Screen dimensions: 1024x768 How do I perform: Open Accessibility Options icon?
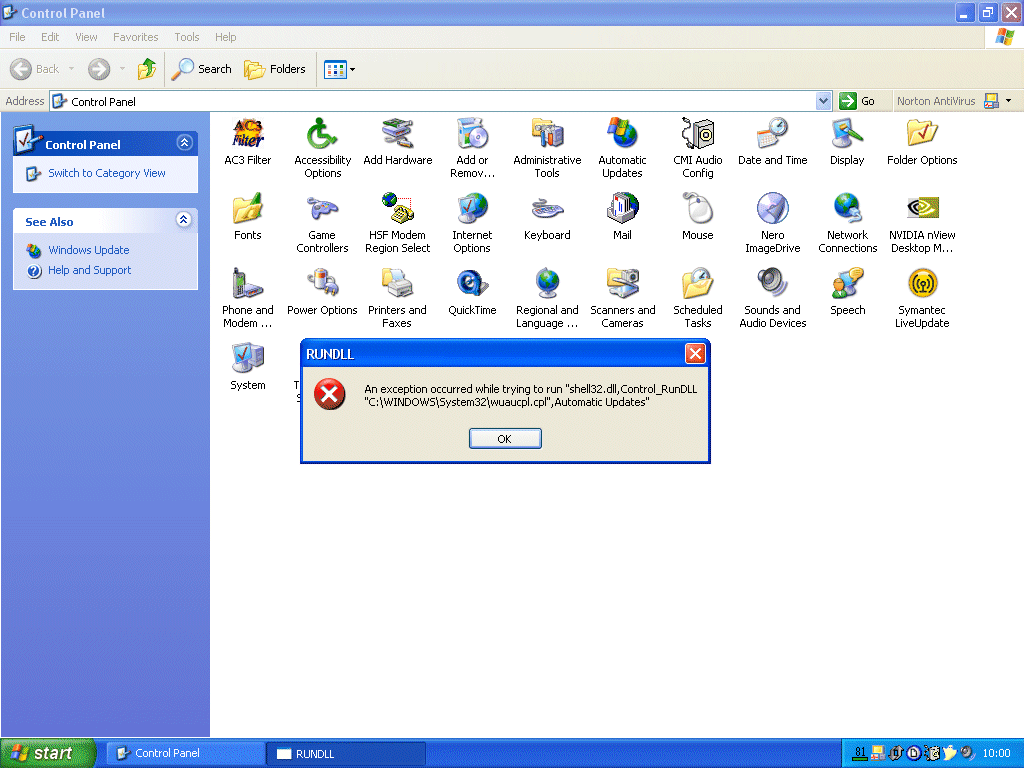[x=323, y=134]
